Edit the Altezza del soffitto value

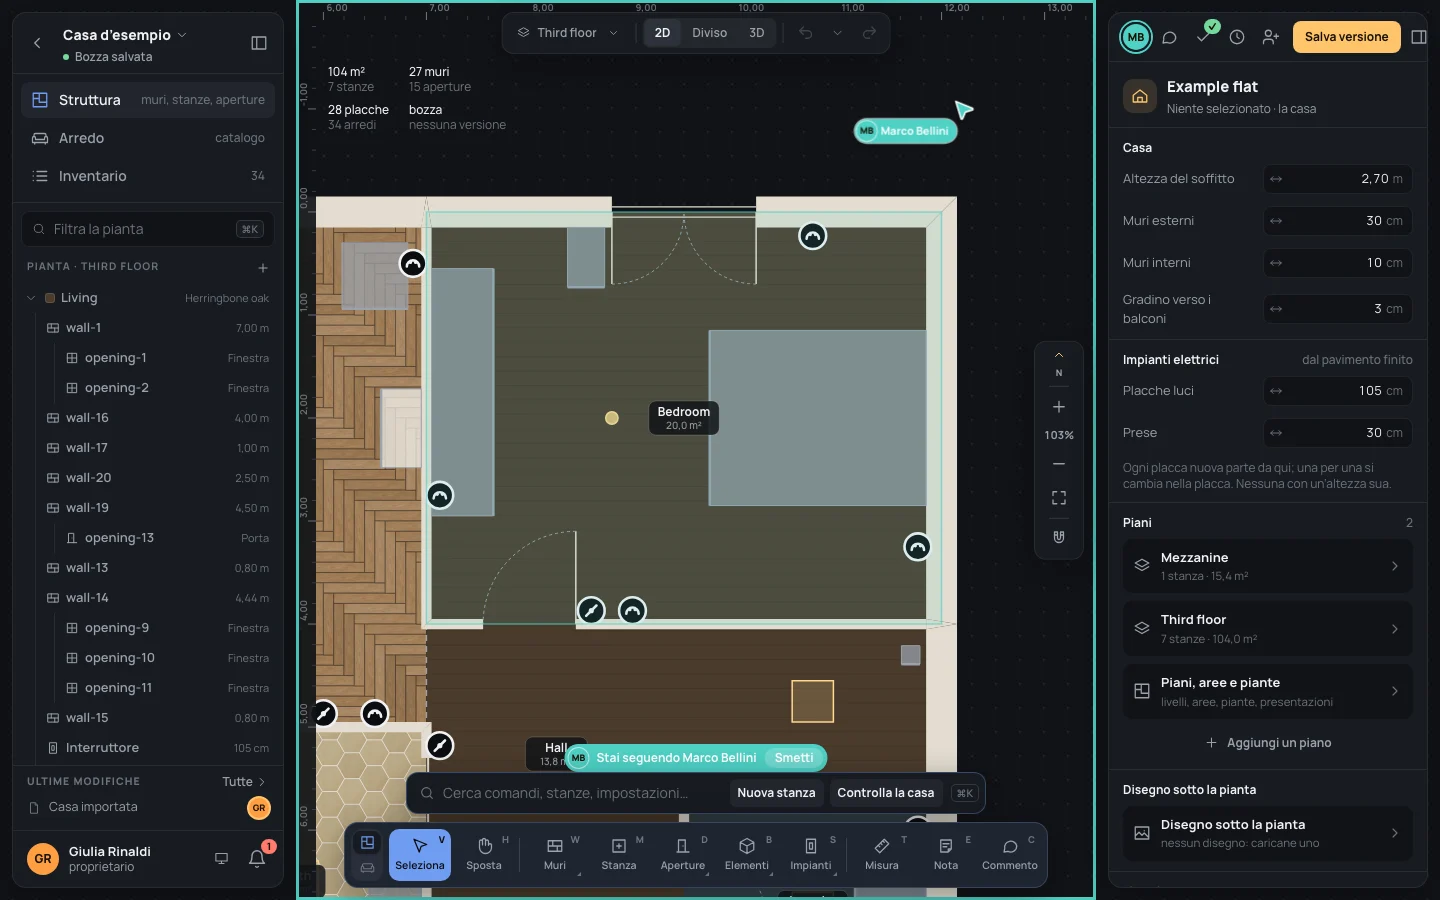pyautogui.click(x=1338, y=179)
